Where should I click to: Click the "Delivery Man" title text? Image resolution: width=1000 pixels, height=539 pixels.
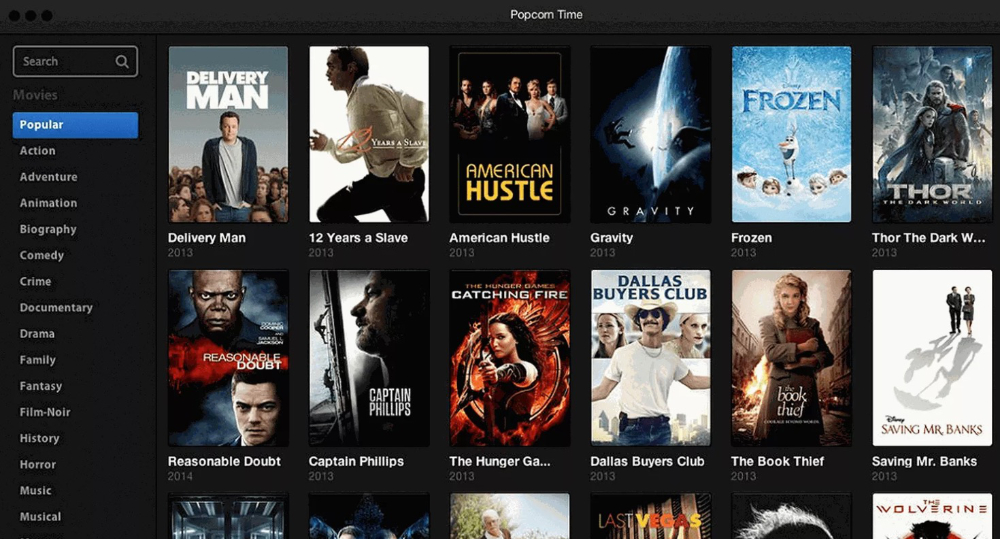[207, 238]
